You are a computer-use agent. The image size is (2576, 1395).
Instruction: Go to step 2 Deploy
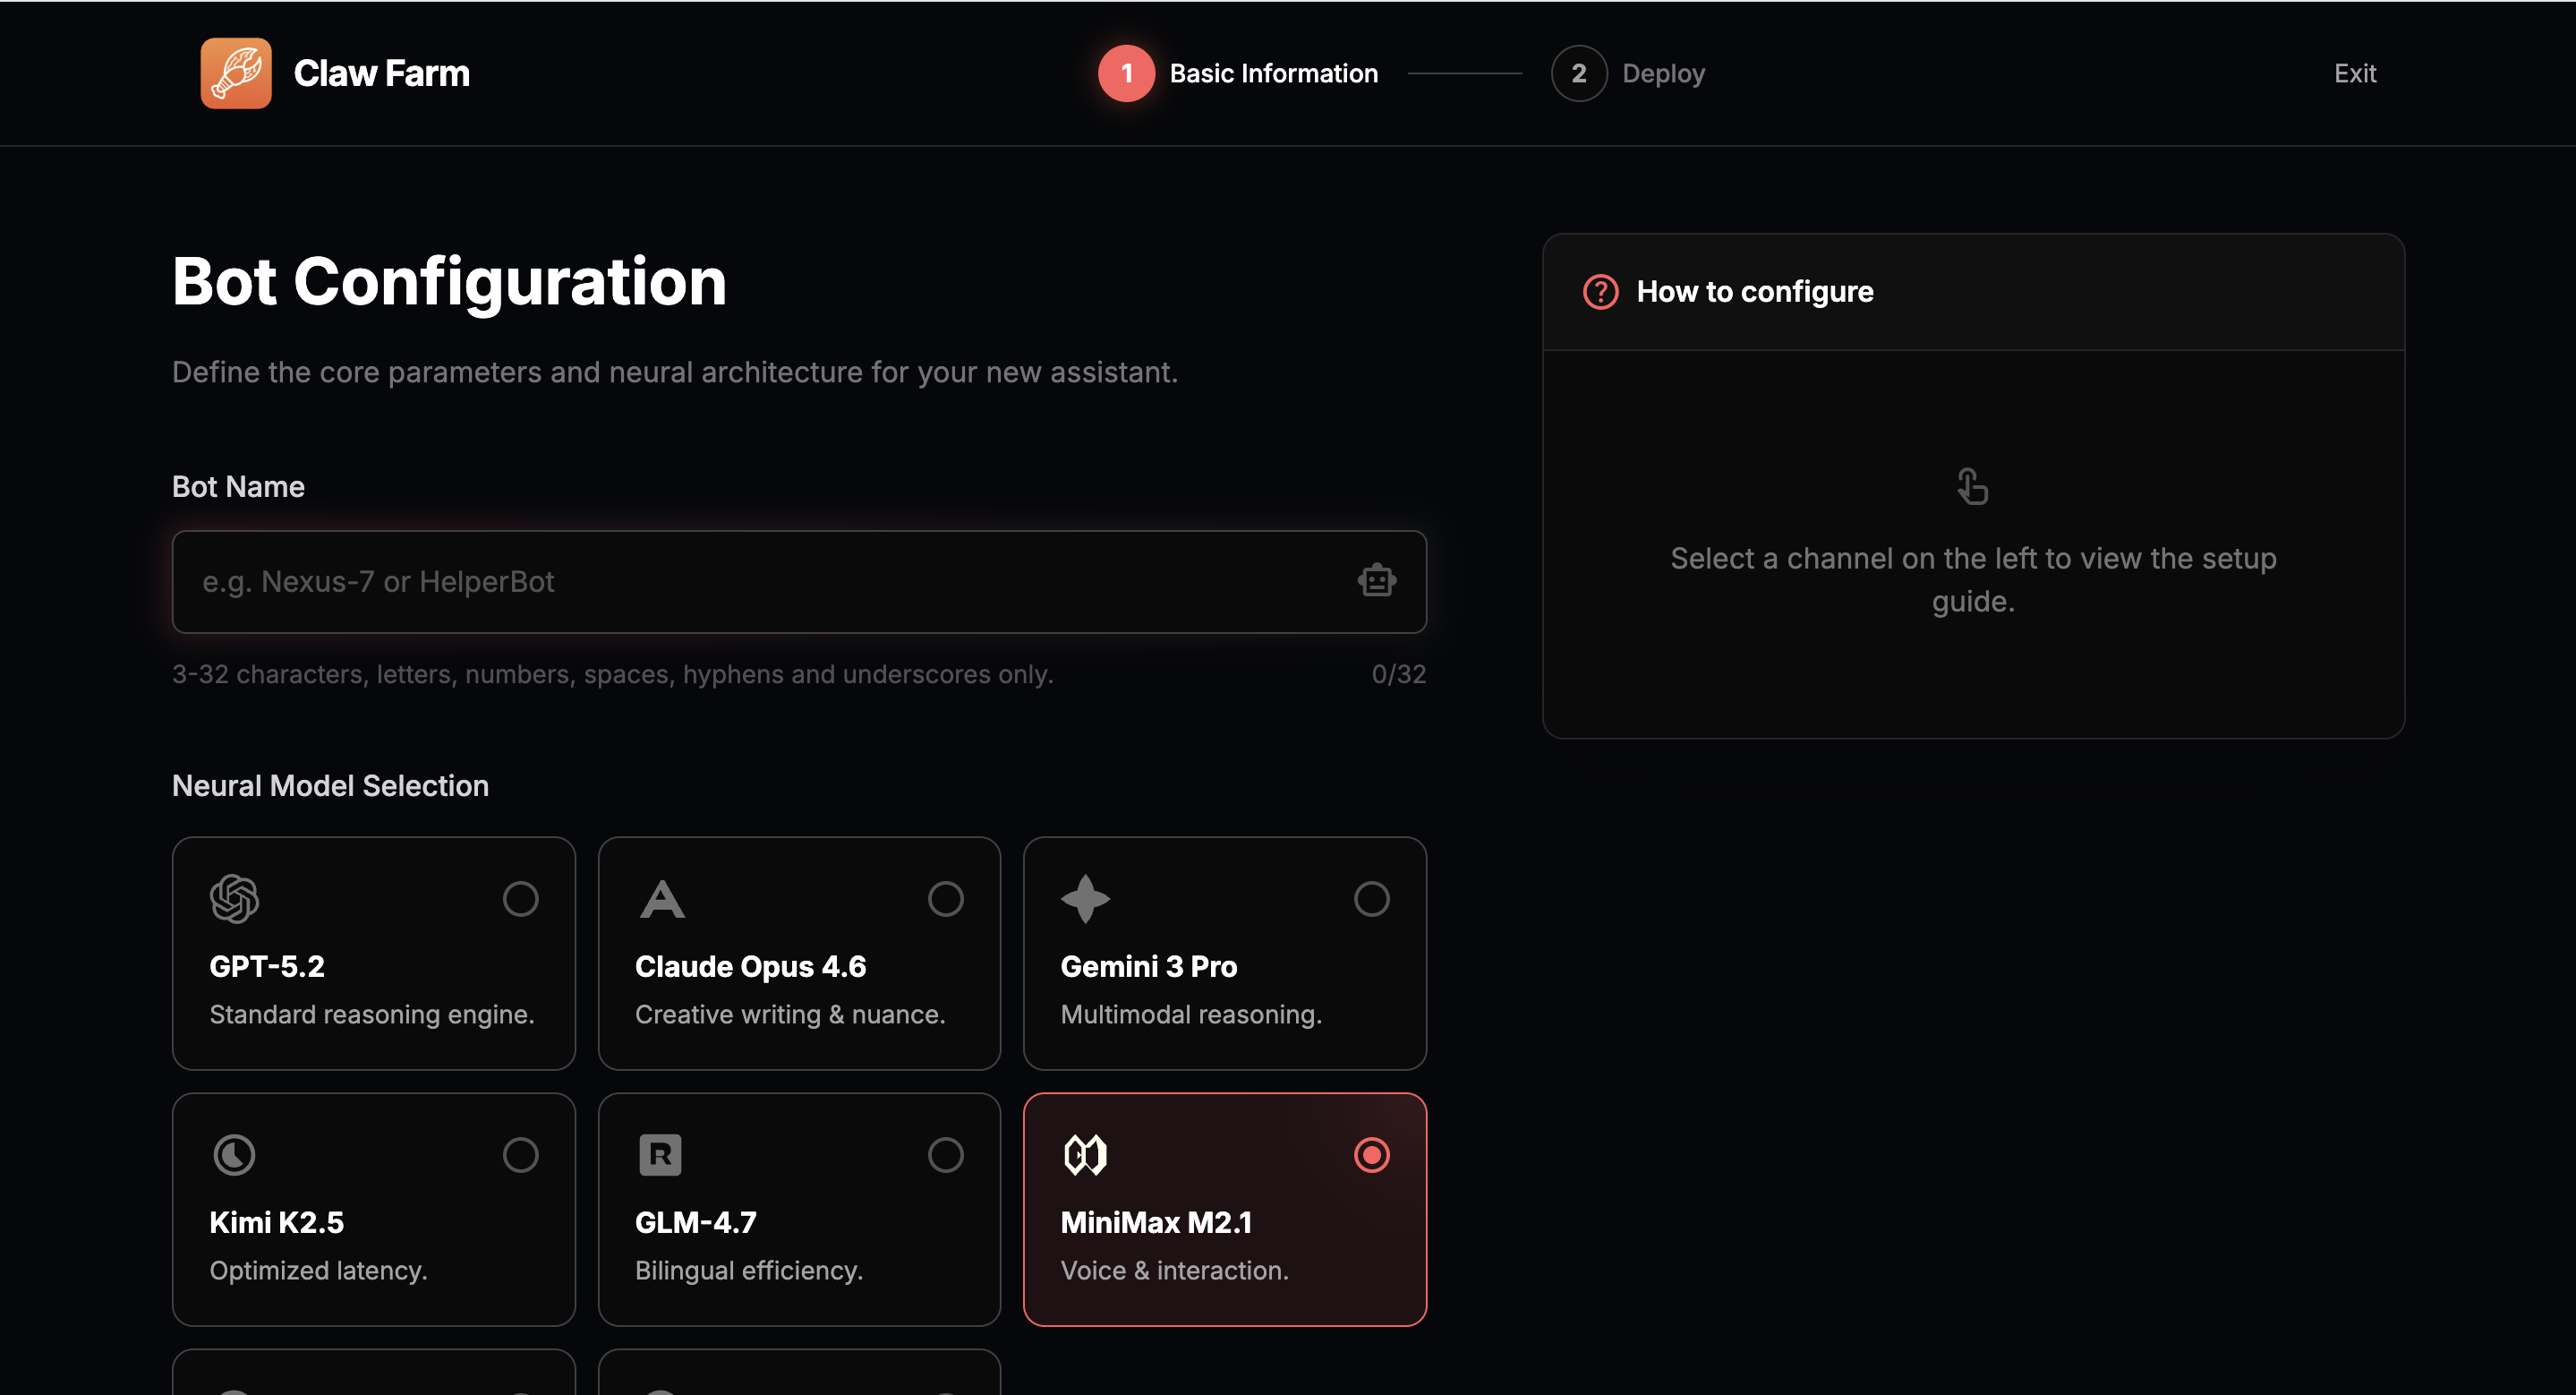1628,73
